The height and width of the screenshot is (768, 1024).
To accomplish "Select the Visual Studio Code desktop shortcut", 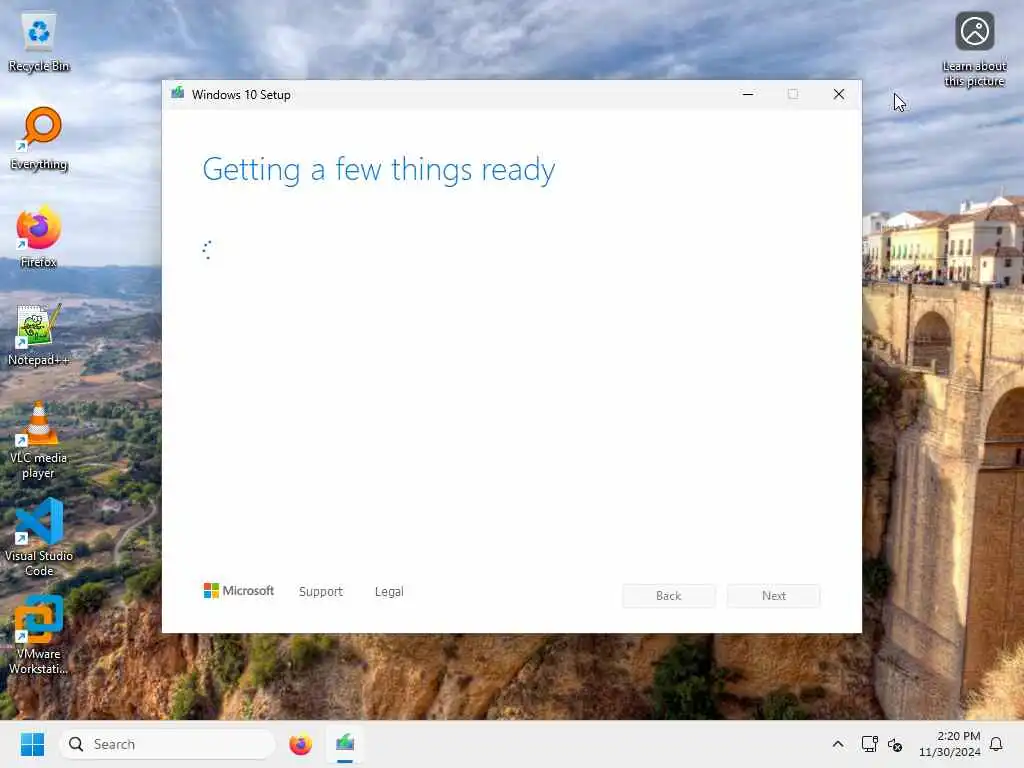I will pyautogui.click(x=39, y=537).
